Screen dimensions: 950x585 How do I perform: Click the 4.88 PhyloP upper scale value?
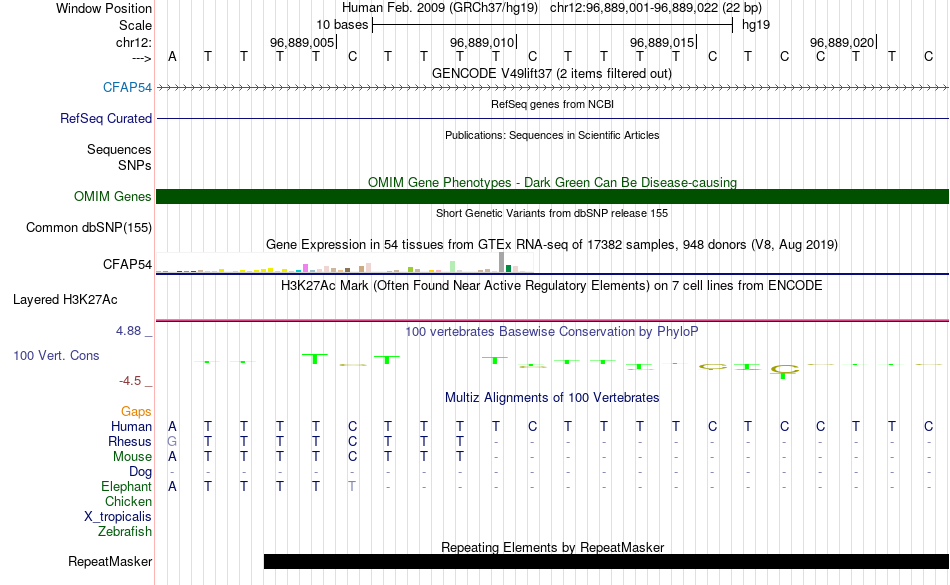point(128,331)
